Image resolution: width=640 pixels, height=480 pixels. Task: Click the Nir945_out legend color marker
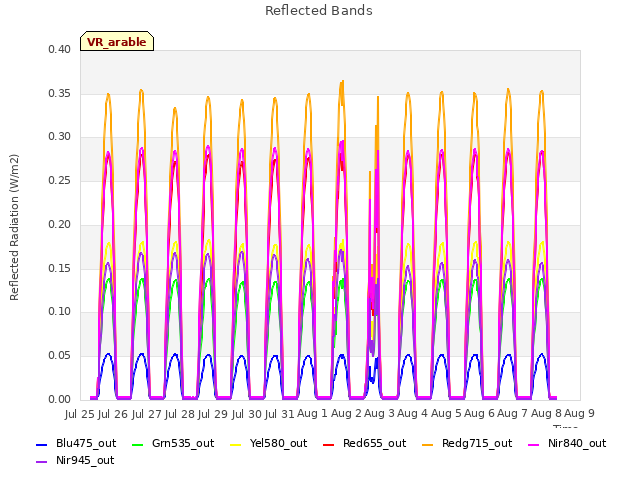click(x=42, y=462)
